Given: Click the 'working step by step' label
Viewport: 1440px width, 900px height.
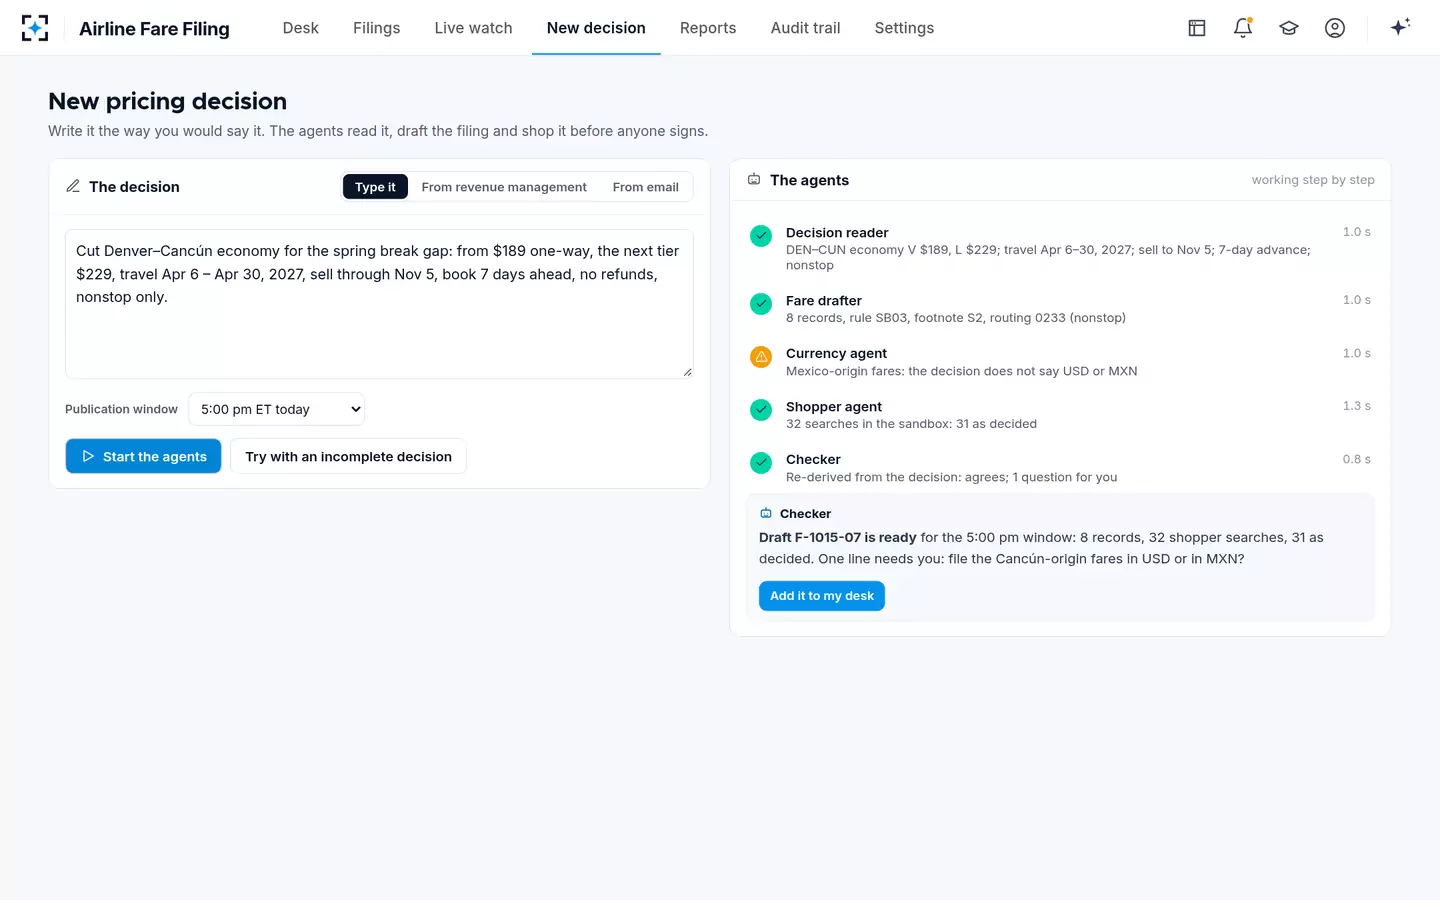Looking at the screenshot, I should pyautogui.click(x=1313, y=180).
